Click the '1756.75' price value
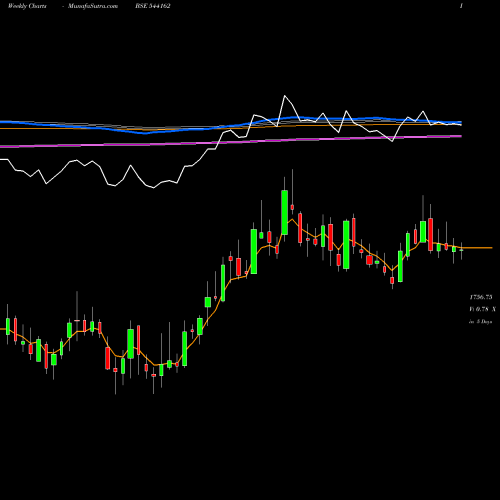The height and width of the screenshot is (500, 500). pyautogui.click(x=481, y=297)
